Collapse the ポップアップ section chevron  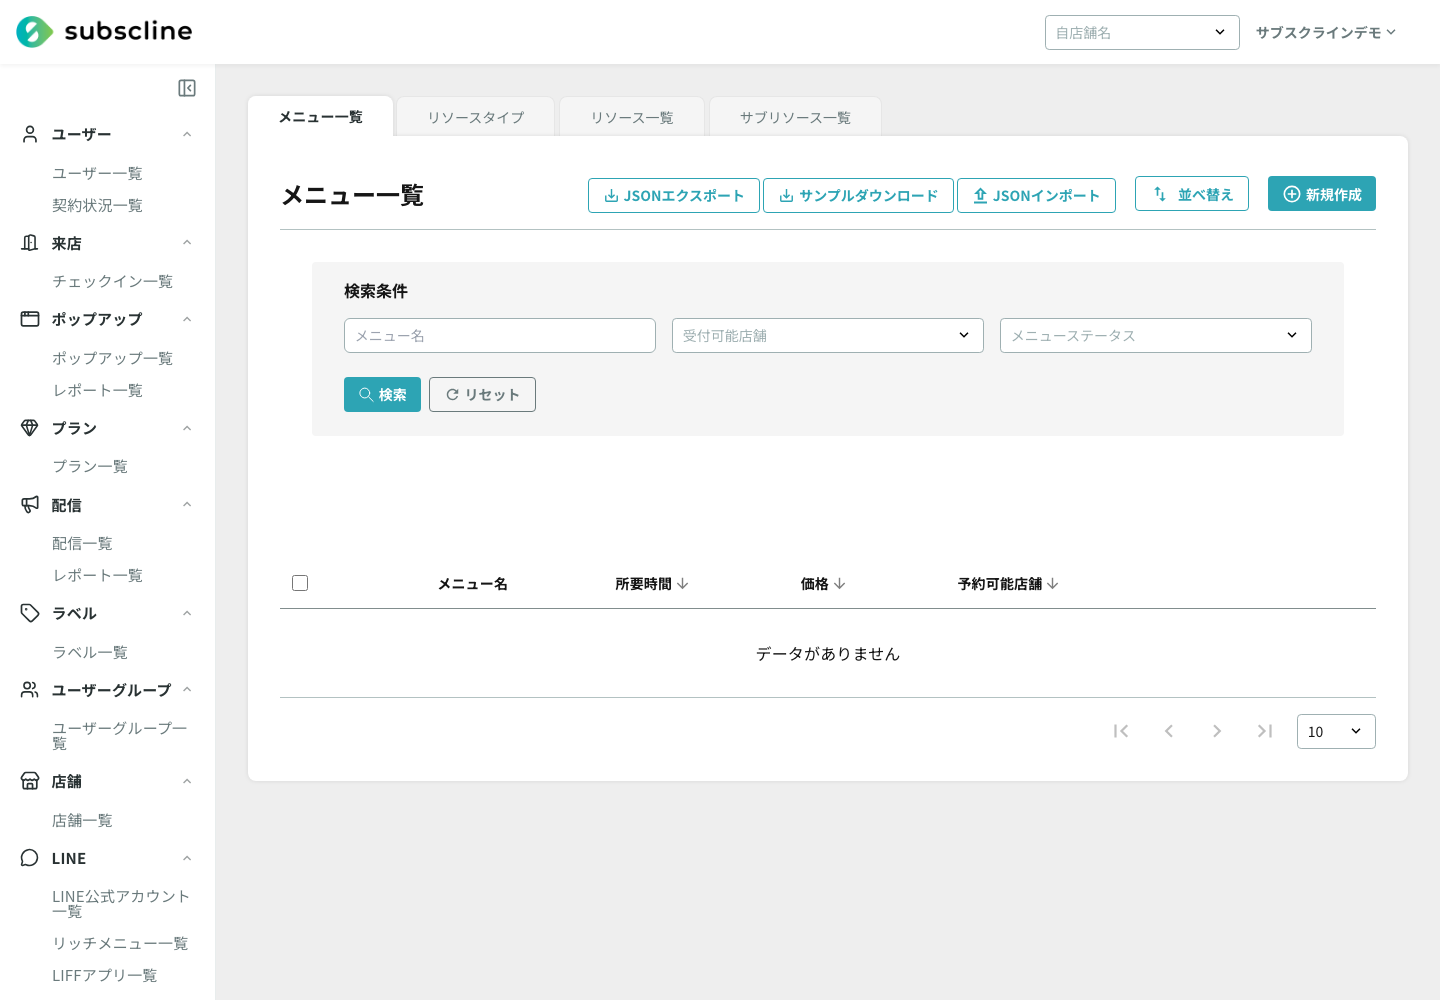tap(187, 319)
